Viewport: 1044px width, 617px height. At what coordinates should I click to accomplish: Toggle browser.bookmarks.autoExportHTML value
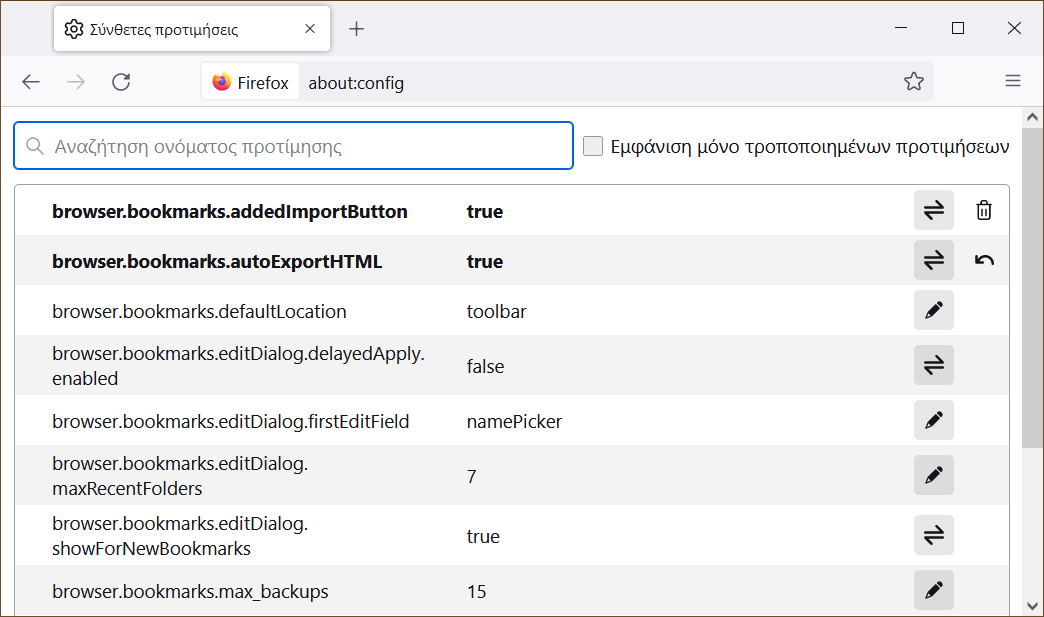coord(933,260)
